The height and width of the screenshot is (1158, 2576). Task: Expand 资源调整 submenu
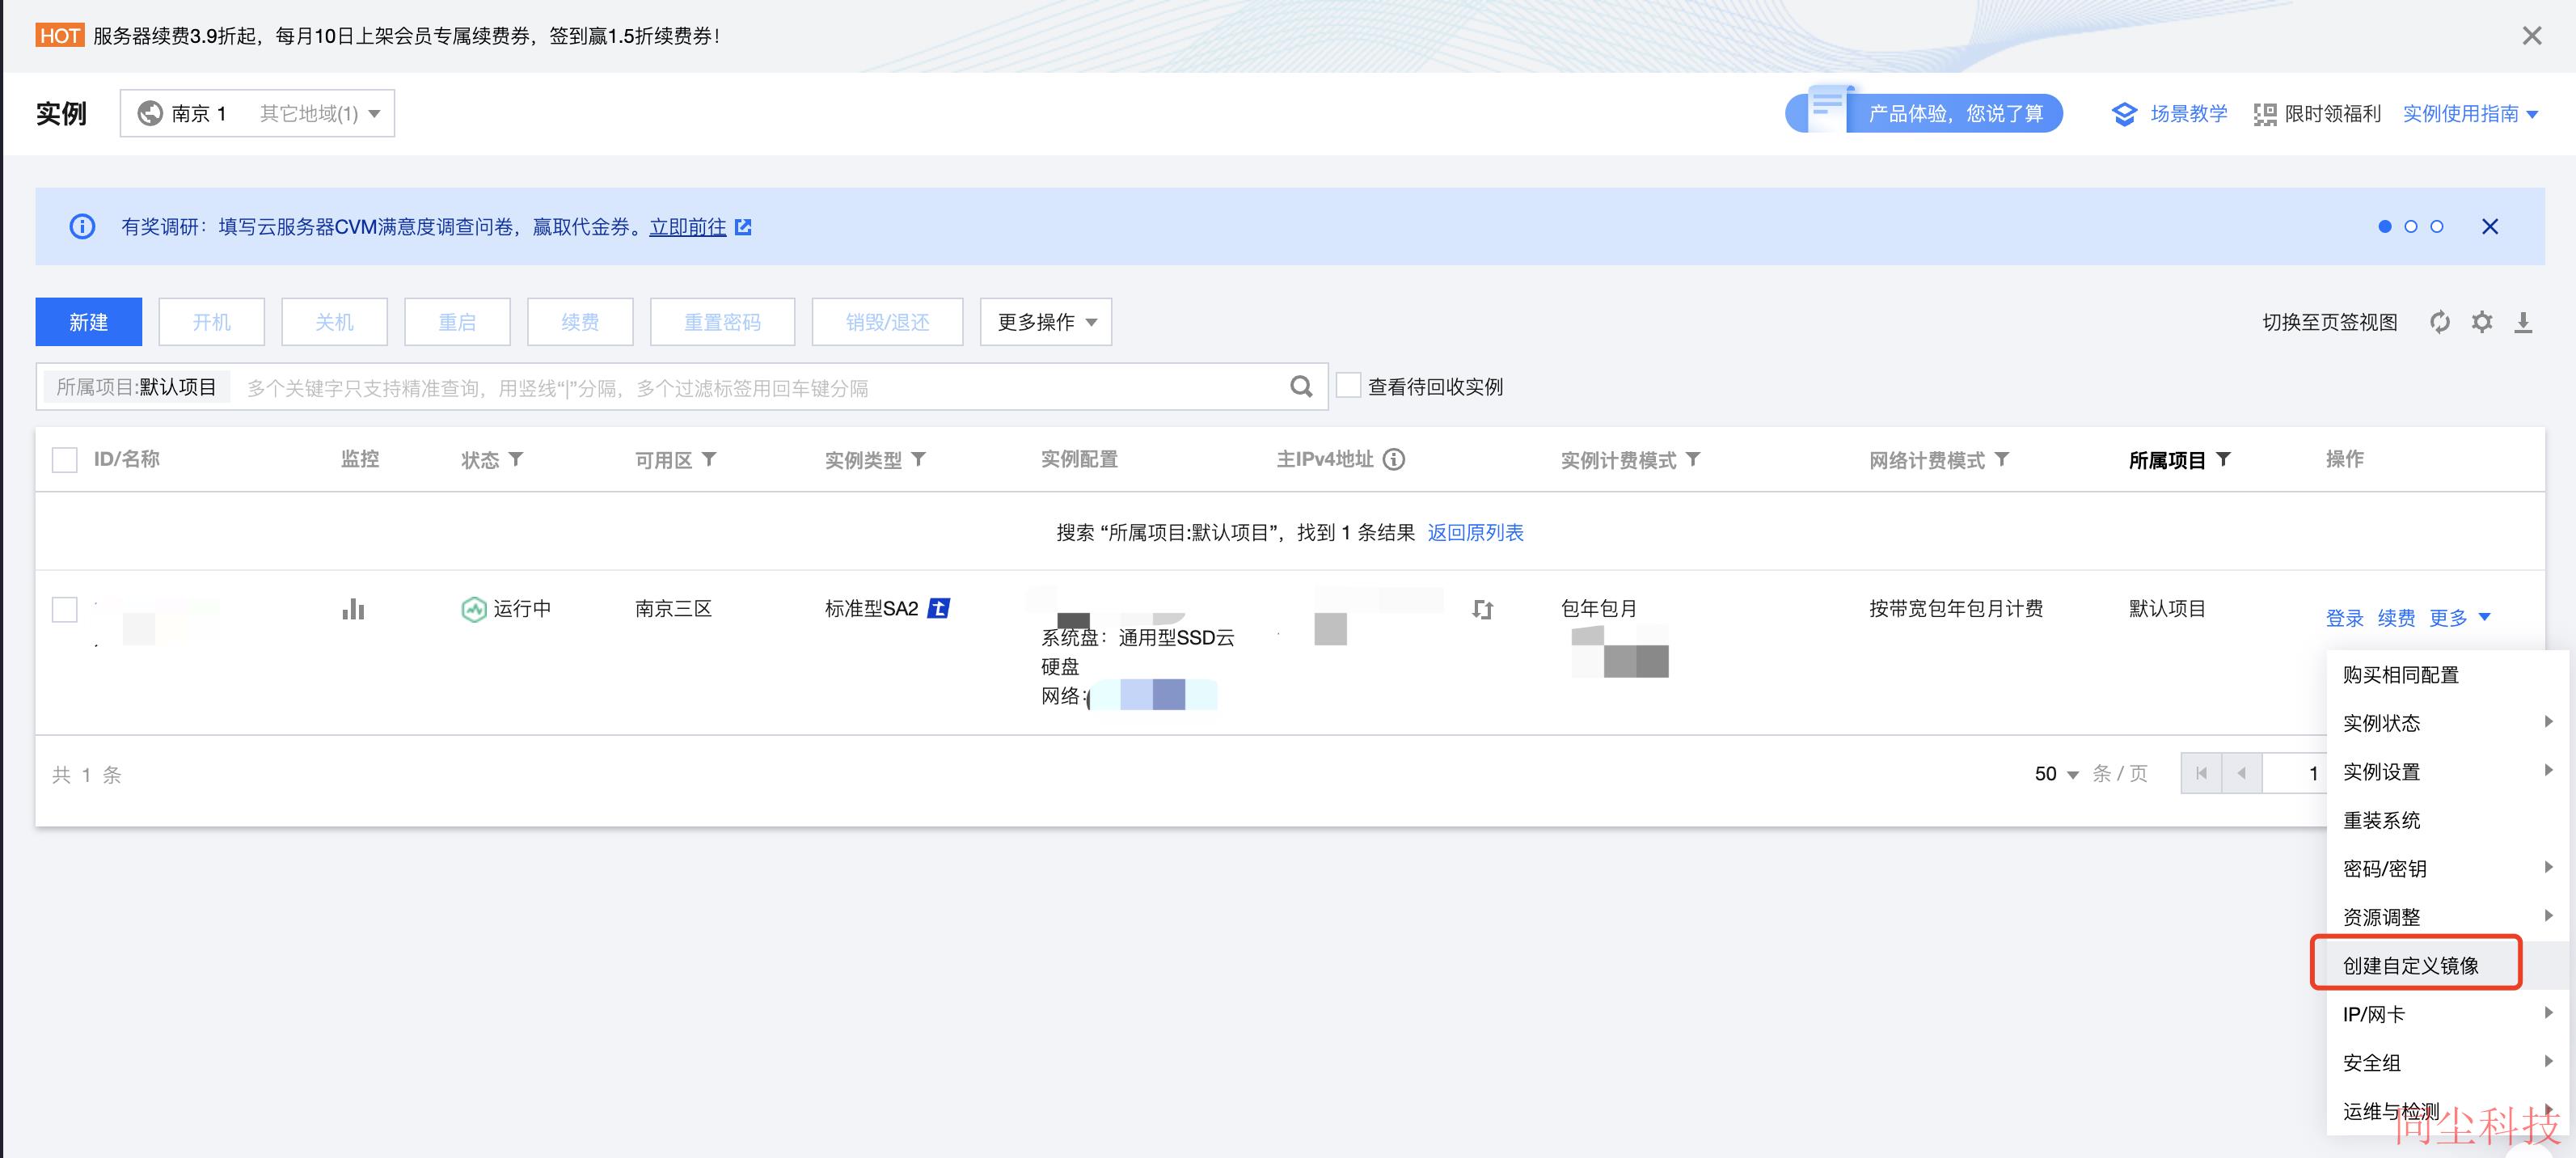coord(2448,917)
